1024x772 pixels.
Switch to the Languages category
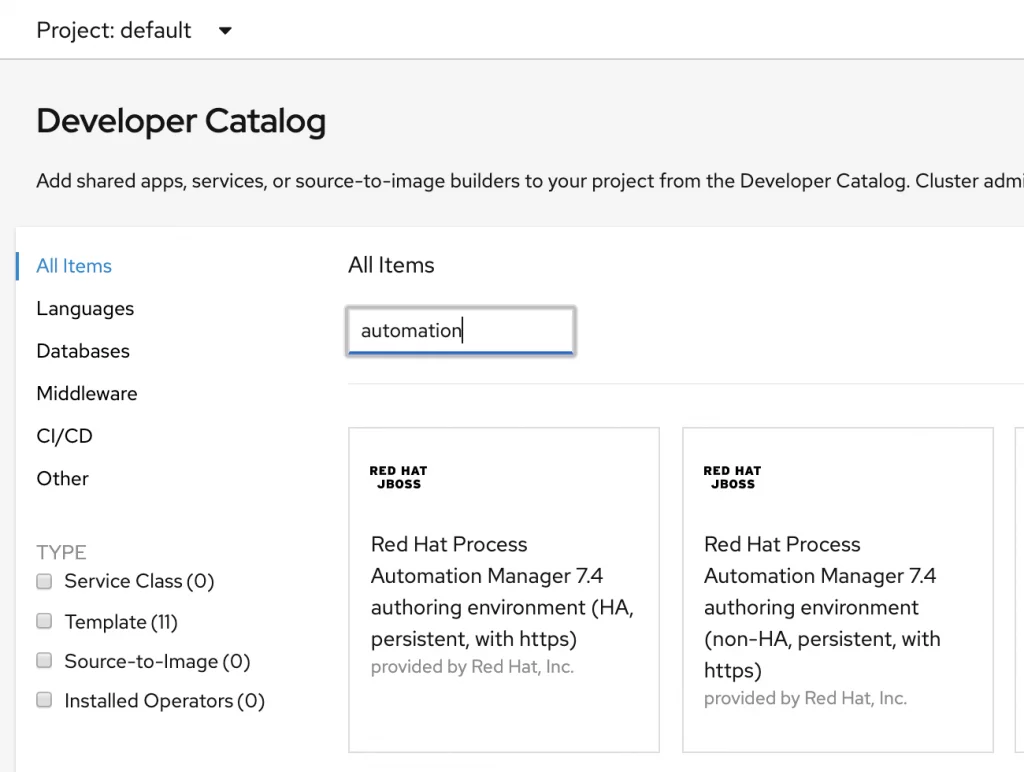click(x=85, y=309)
